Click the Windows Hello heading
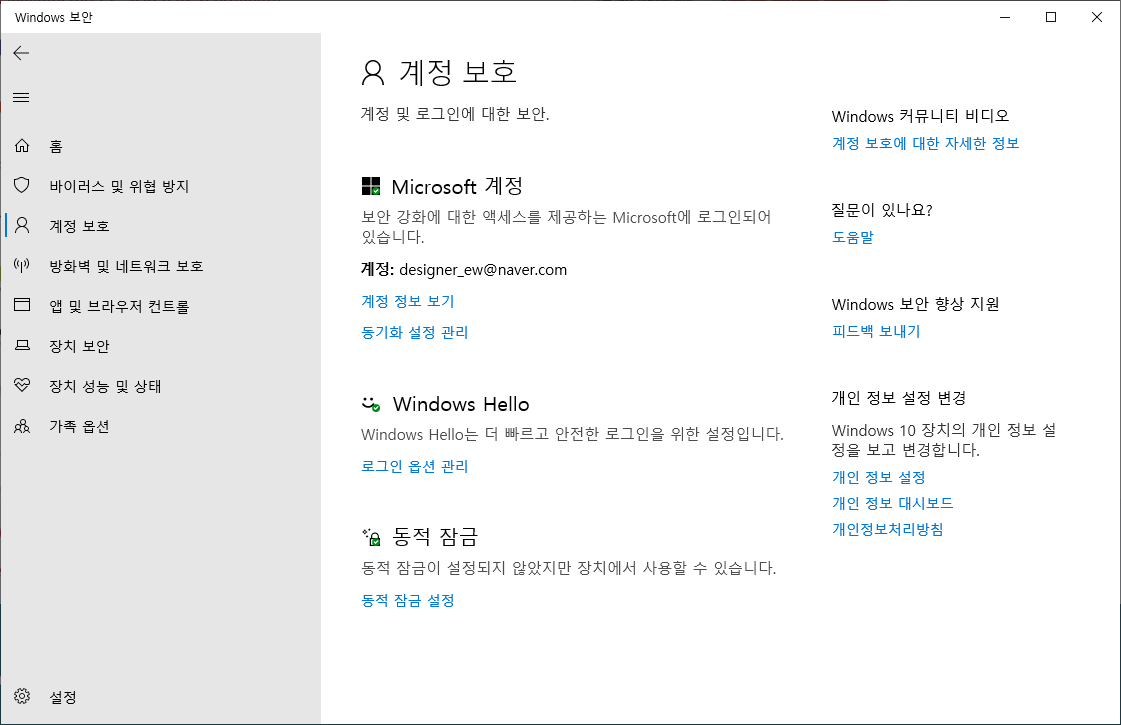Viewport: 1121px width, 725px height. (x=461, y=404)
